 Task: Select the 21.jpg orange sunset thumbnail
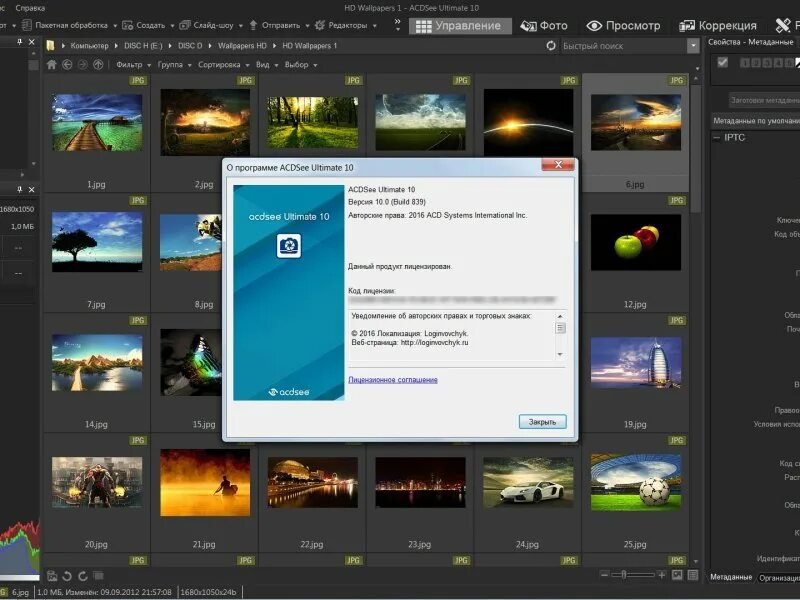pos(205,482)
